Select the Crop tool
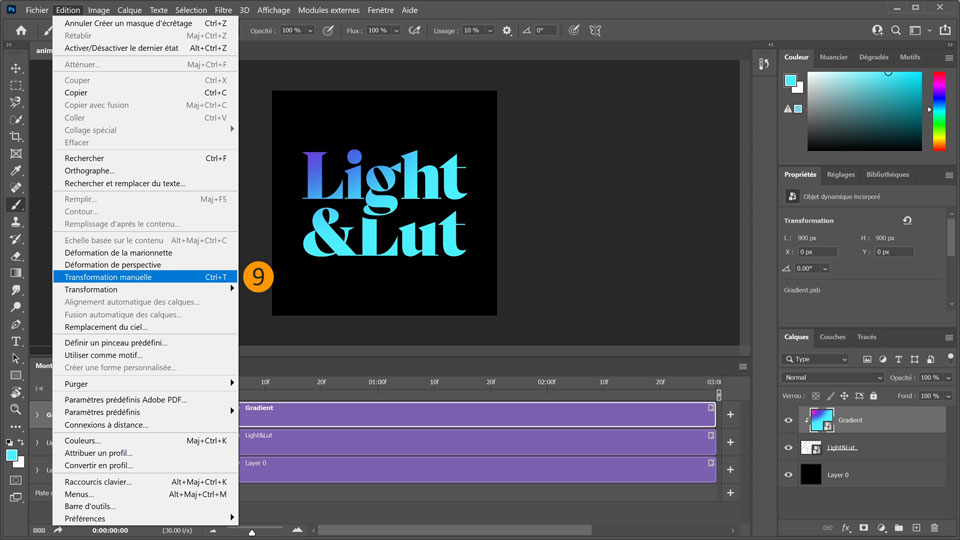The width and height of the screenshot is (960, 540). (16, 136)
